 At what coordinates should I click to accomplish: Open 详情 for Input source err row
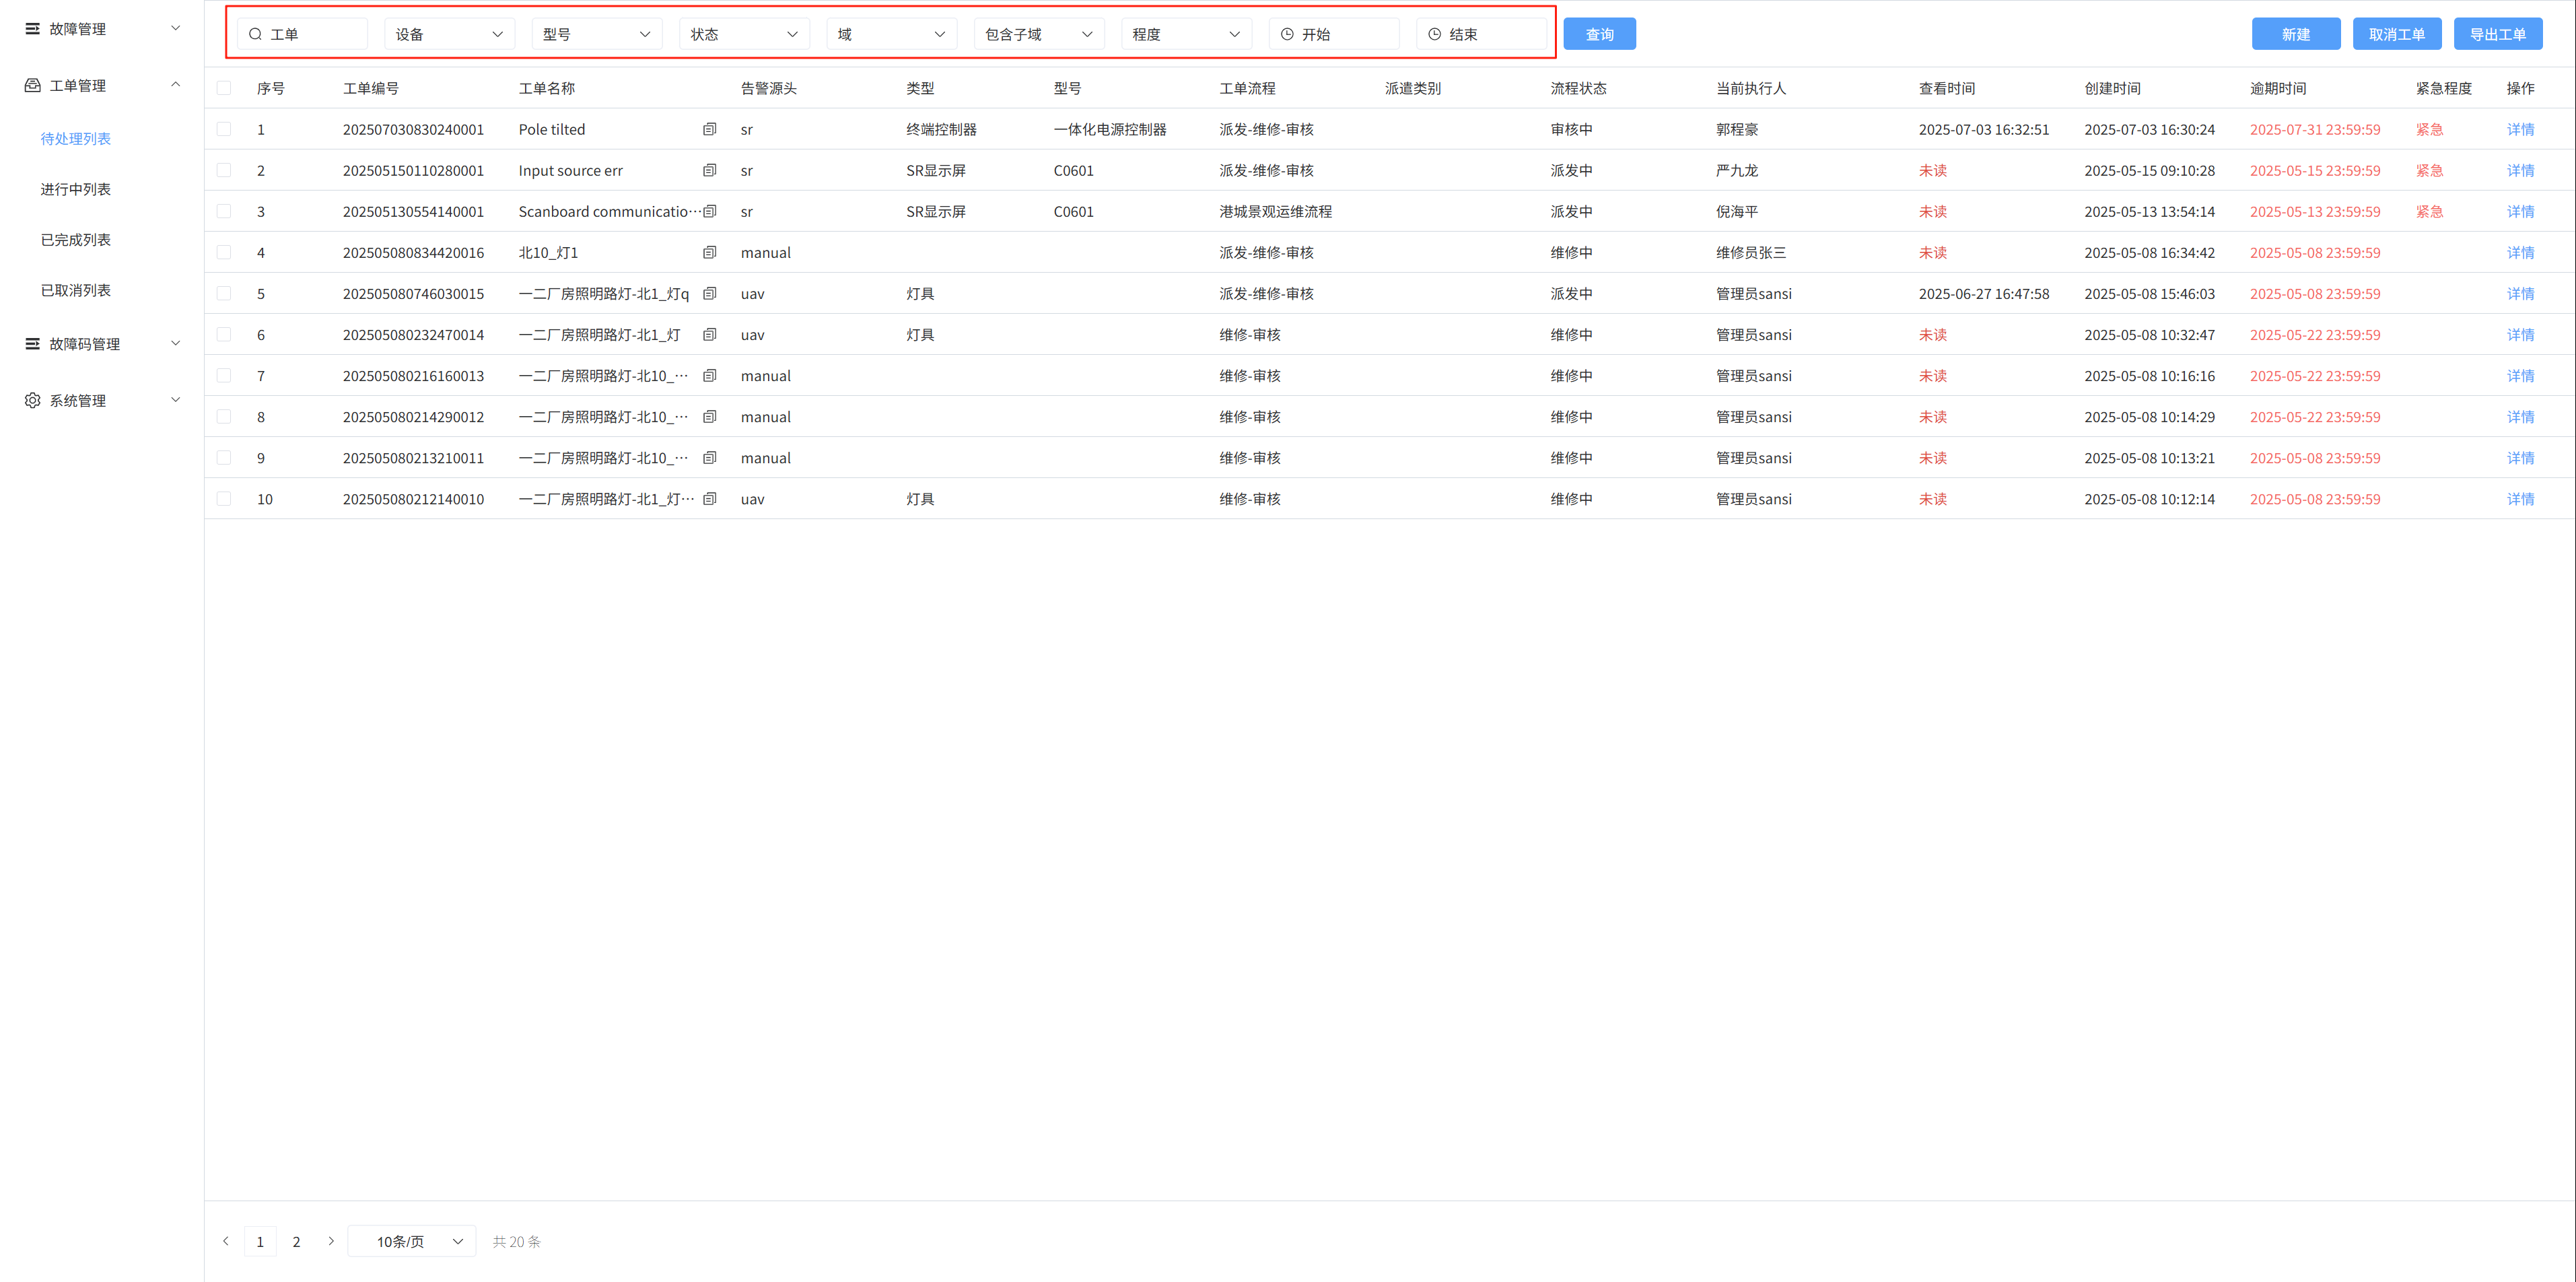(2520, 170)
